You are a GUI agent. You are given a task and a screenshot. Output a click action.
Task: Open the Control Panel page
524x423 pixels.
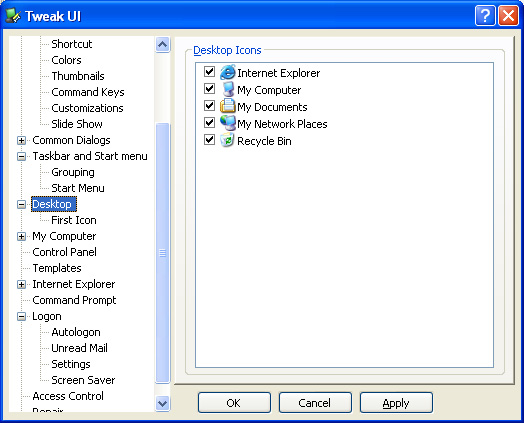coord(64,252)
